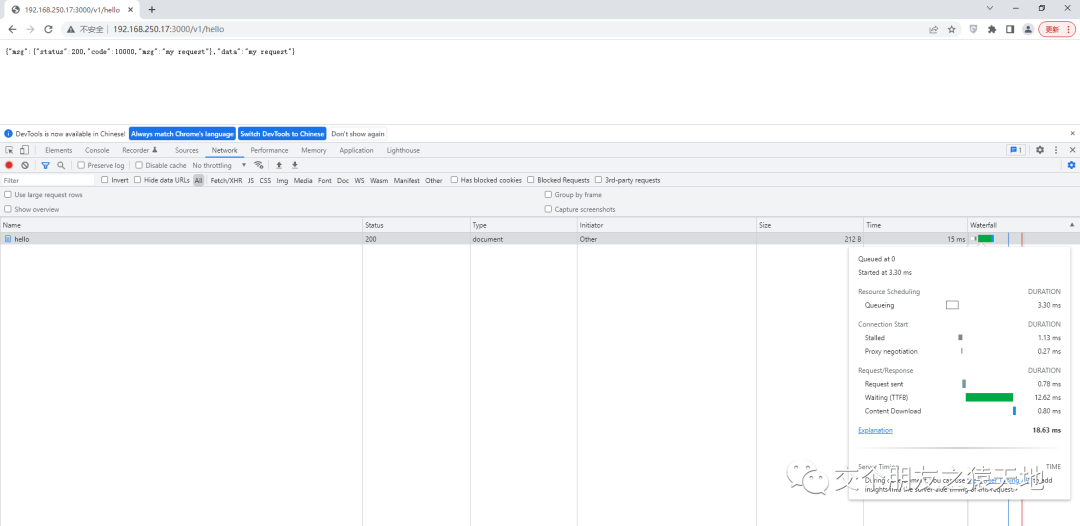
Task: Click the red Chrome update button
Action: point(1056,30)
